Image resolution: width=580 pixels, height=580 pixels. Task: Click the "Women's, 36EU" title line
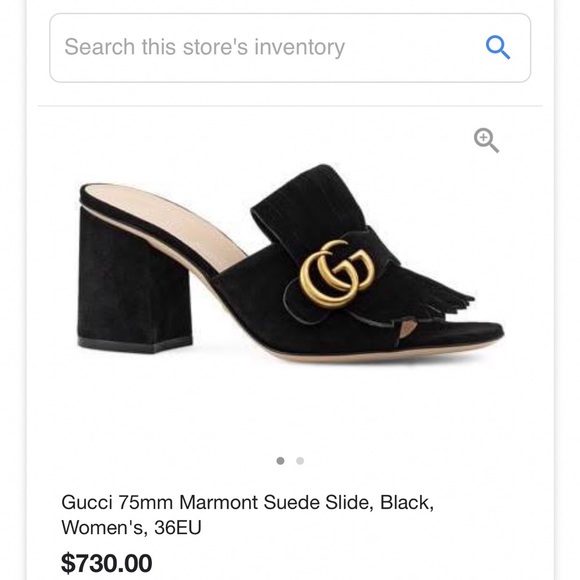point(131,527)
